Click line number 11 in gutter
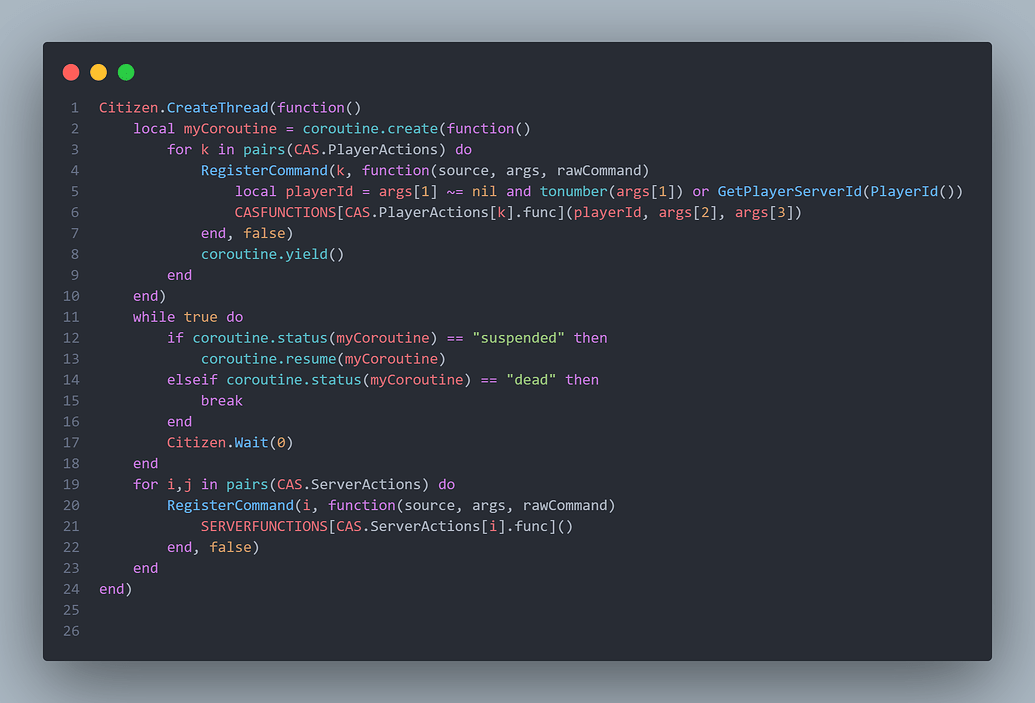 click(71, 317)
